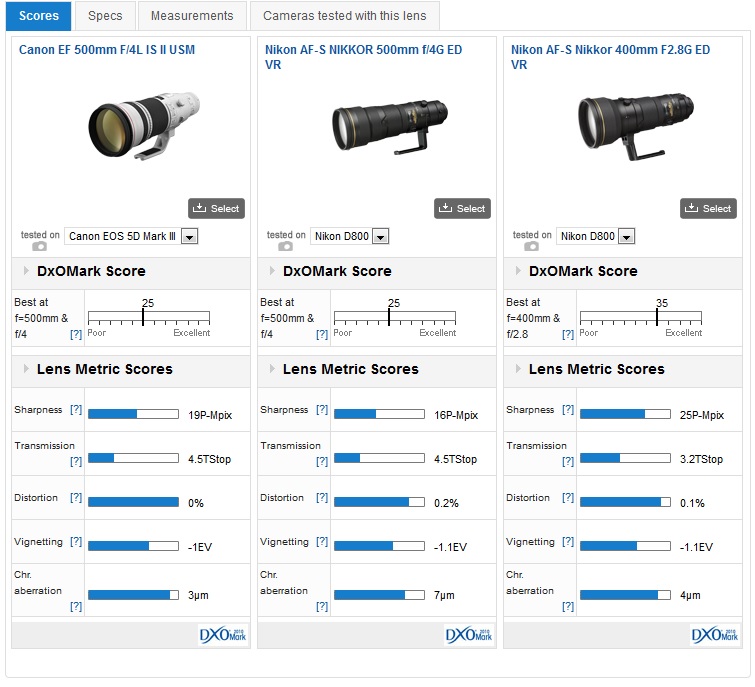
Task: Switch to the Specs tab
Action: click(105, 16)
